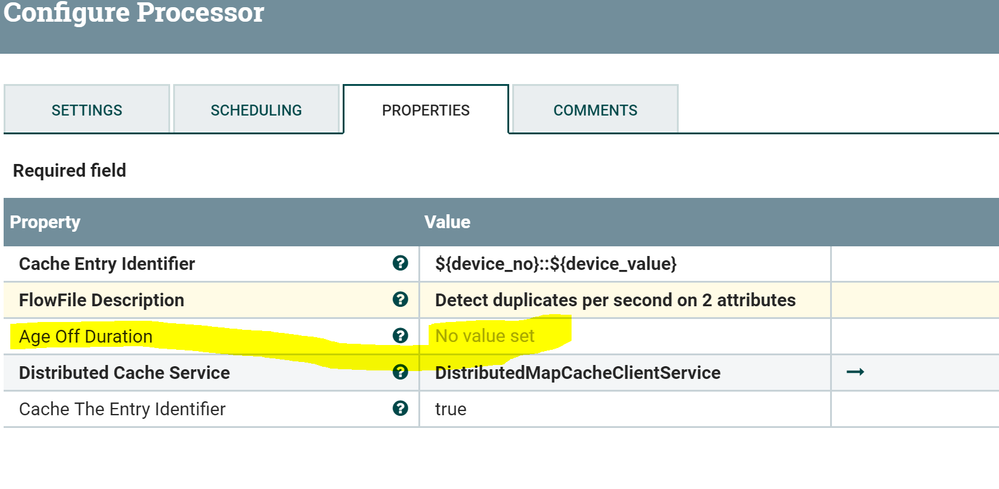Open the Comments tab
Viewport: 999px width, 489px height.
[595, 110]
